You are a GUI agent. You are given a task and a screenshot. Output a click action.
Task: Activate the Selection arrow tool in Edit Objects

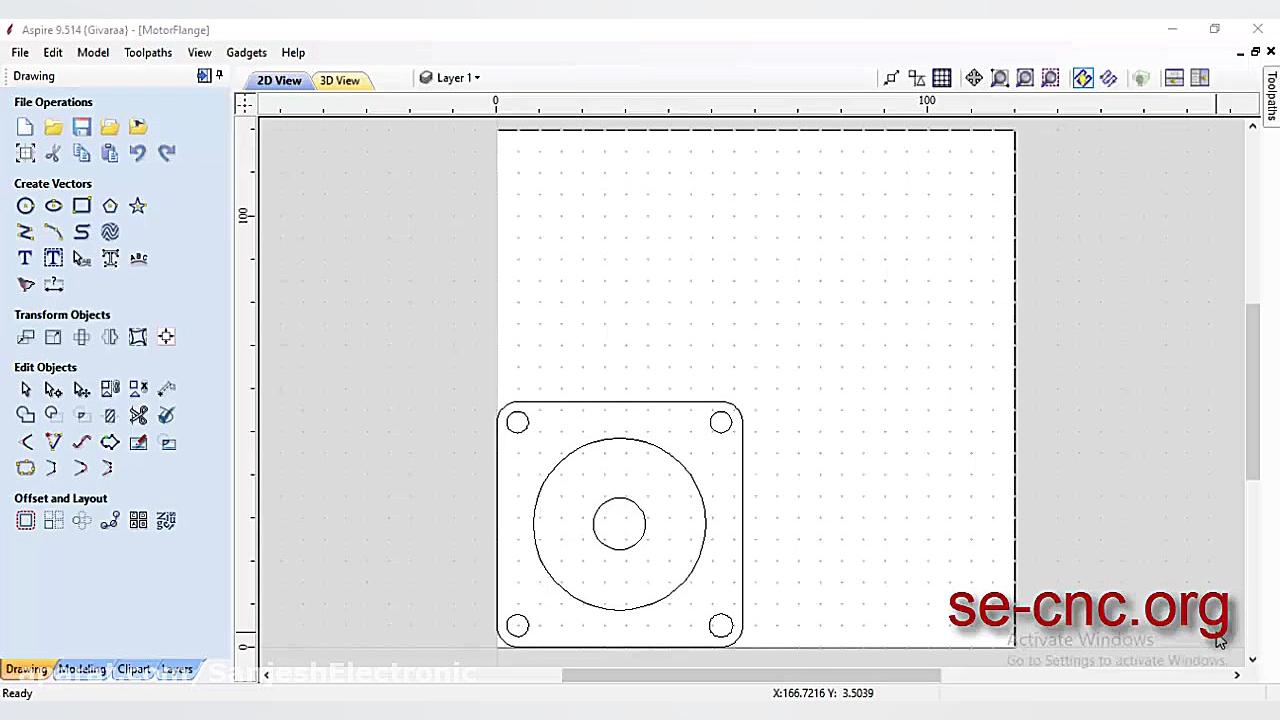point(25,389)
